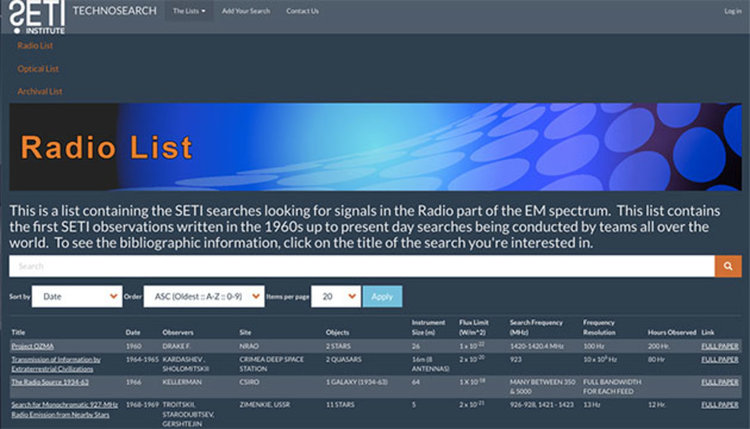750x429 pixels.
Task: Open The Radio Source 1934-63 link
Action: coord(50,382)
